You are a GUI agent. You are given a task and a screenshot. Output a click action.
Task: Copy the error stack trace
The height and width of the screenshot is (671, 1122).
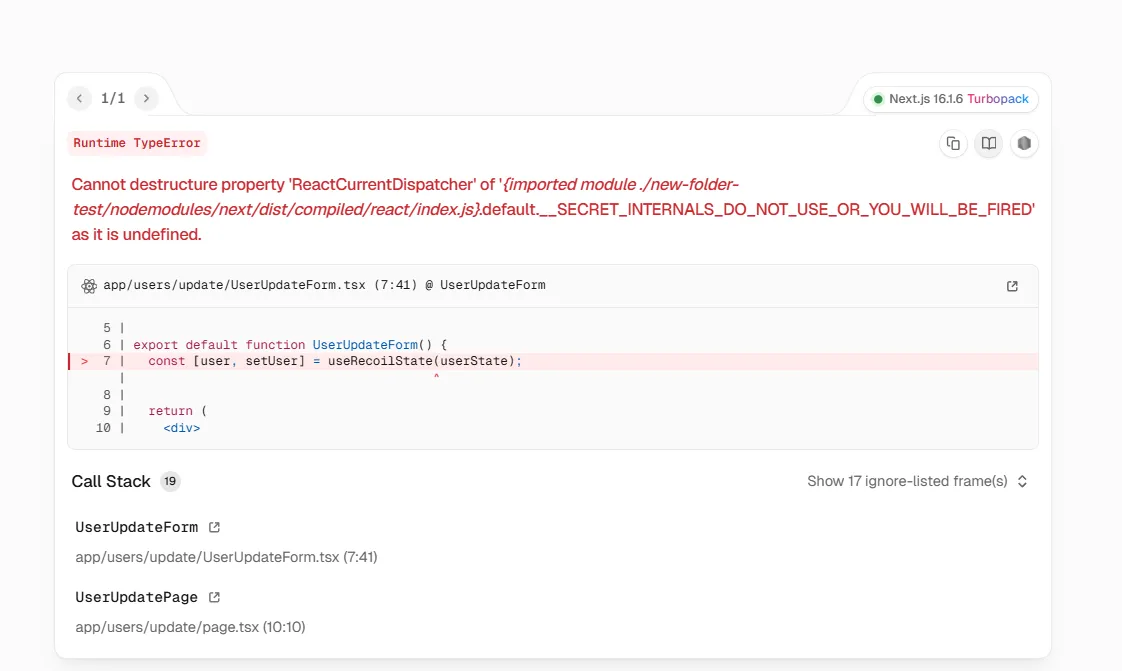(x=953, y=143)
